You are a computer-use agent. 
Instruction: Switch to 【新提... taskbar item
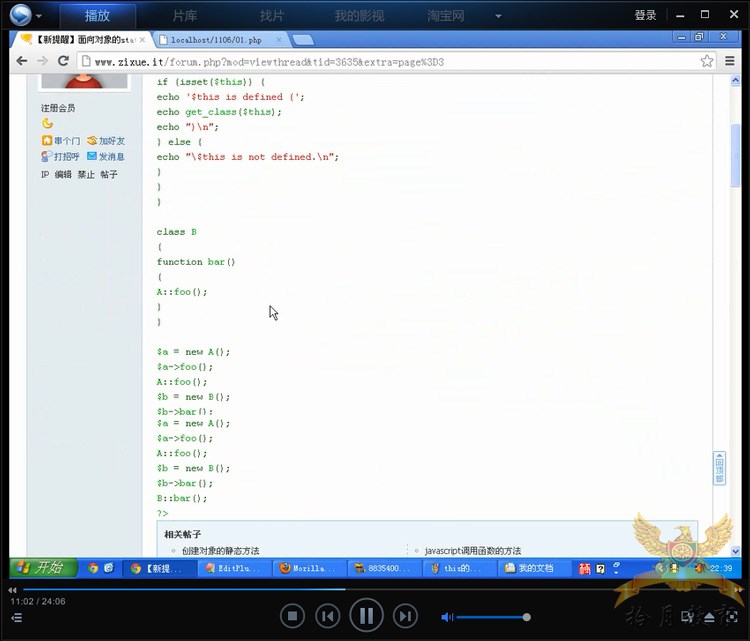pyautogui.click(x=159, y=568)
